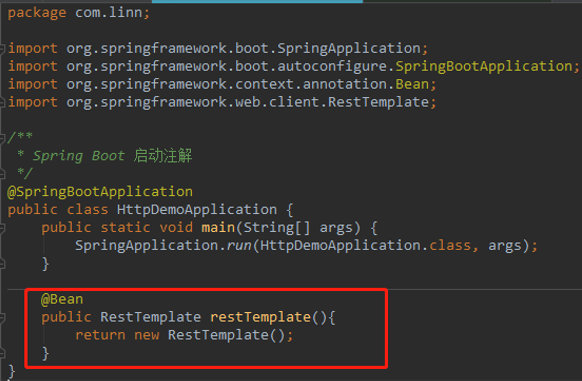Image resolution: width=582 pixels, height=381 pixels.
Task: Click the 'Spring Boot 启动注解' comment text
Action: point(112,156)
